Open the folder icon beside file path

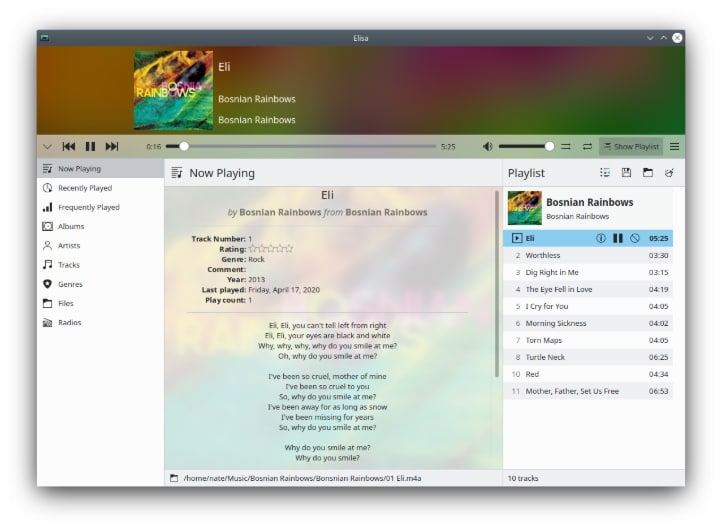(174, 478)
